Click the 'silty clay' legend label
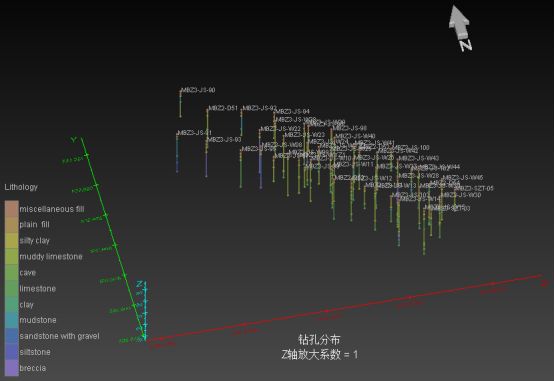Screen dimensions: 555x381 point(34,241)
